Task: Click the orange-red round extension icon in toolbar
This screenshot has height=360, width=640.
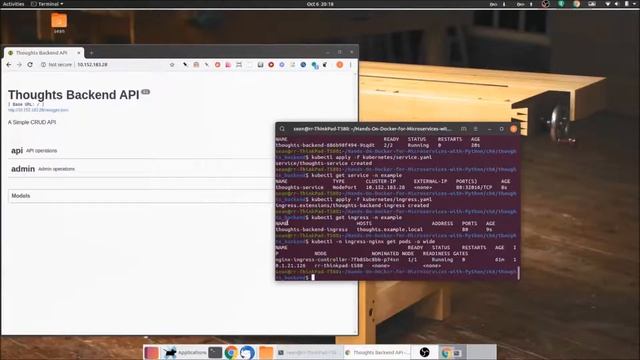Action: point(271,64)
